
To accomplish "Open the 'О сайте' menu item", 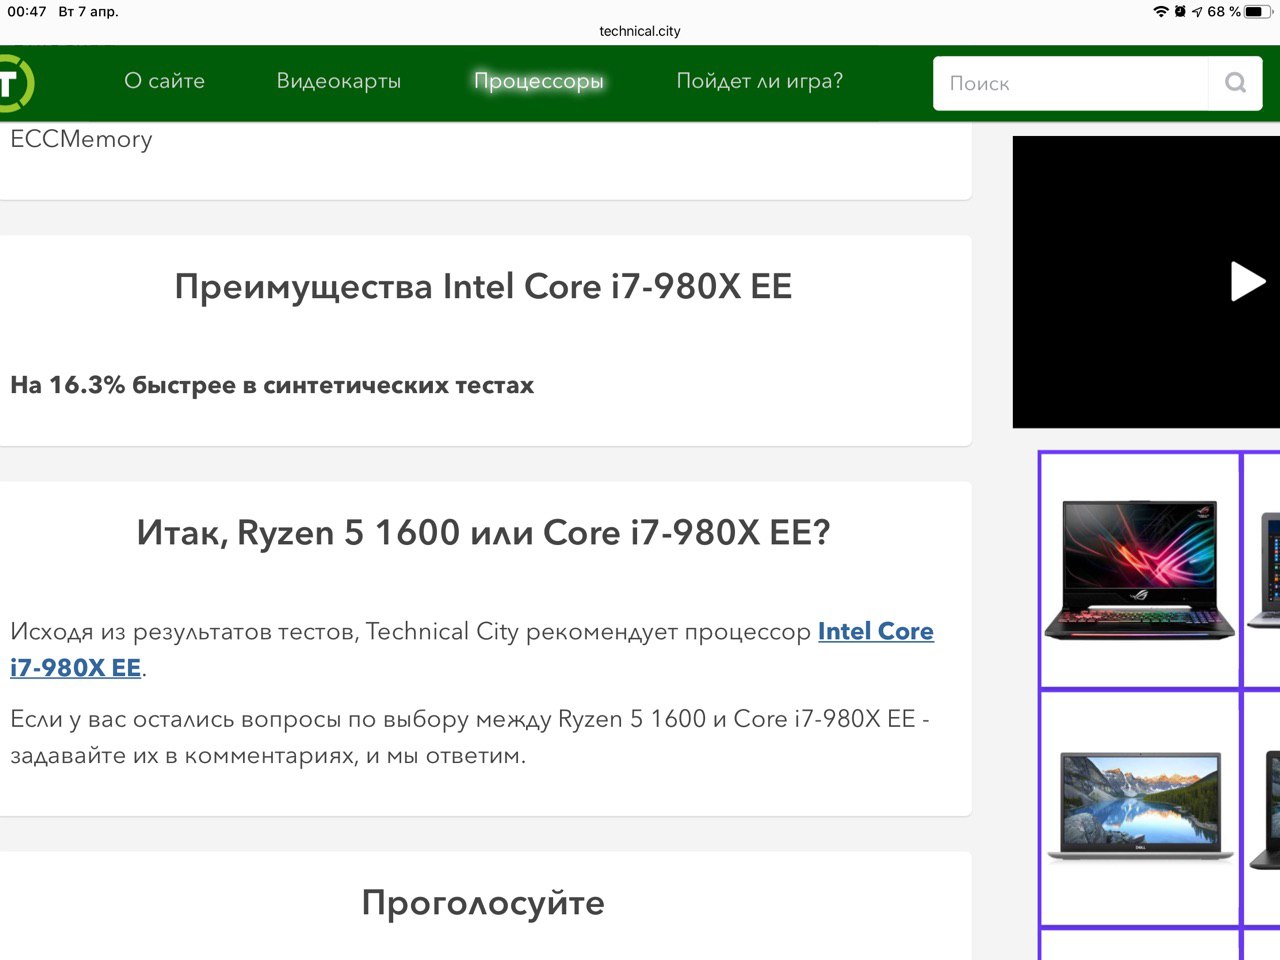I will [164, 81].
